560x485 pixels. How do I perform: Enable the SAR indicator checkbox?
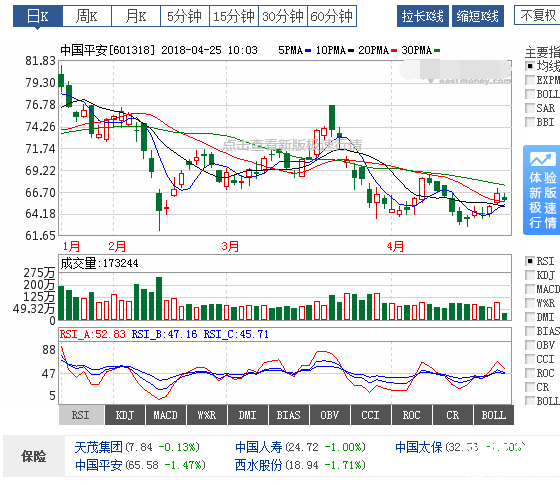tap(530, 108)
